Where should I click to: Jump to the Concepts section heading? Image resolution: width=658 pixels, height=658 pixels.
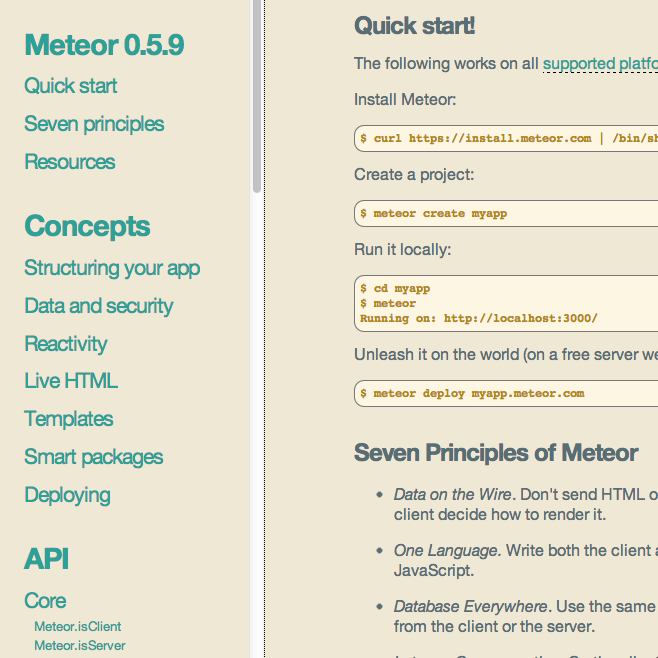pos(87,226)
